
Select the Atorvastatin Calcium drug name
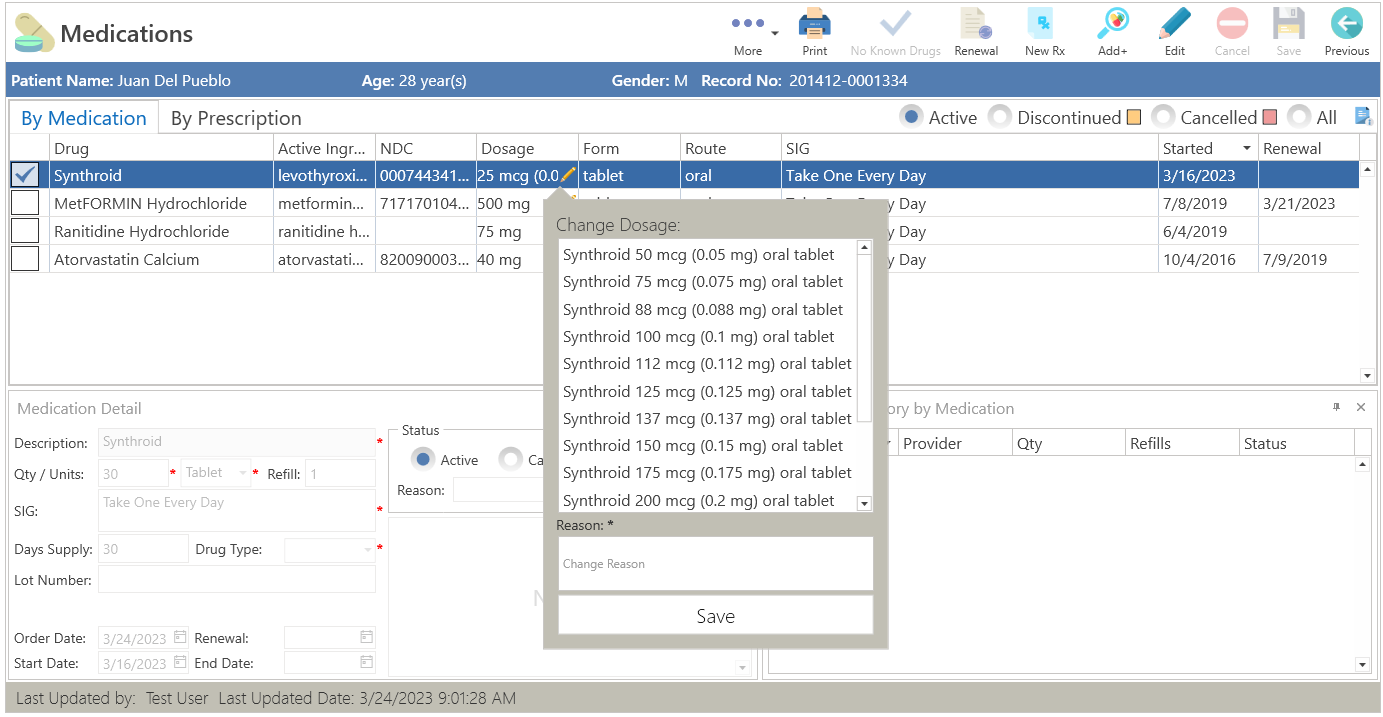pyautogui.click(x=126, y=259)
